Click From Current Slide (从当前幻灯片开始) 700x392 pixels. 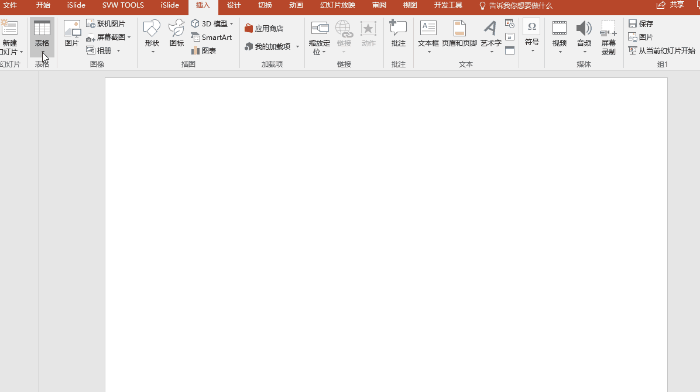[x=662, y=50]
